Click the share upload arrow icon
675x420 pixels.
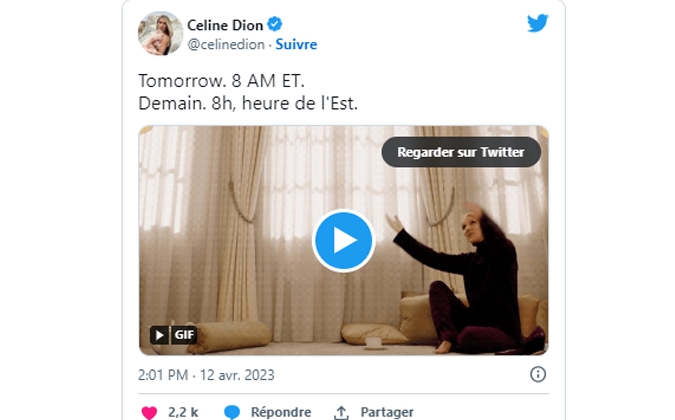(341, 412)
